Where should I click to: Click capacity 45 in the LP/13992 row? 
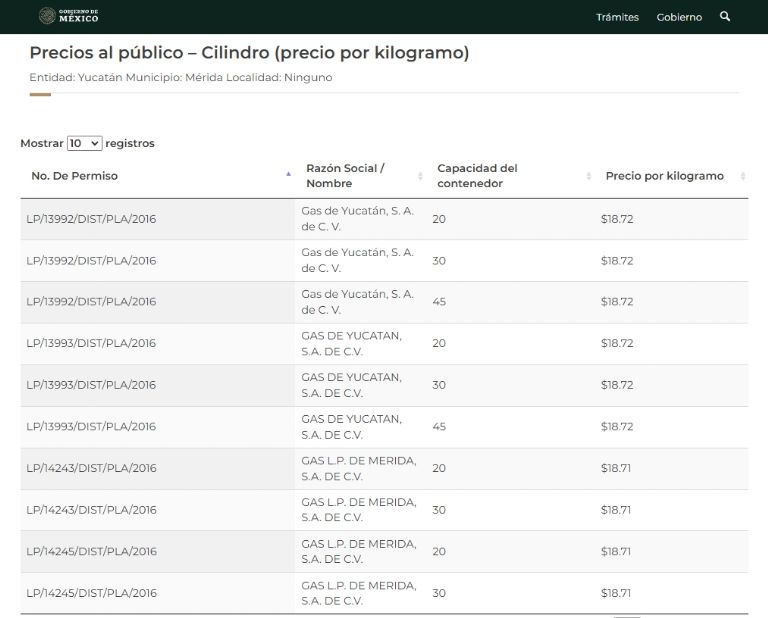click(x=439, y=302)
